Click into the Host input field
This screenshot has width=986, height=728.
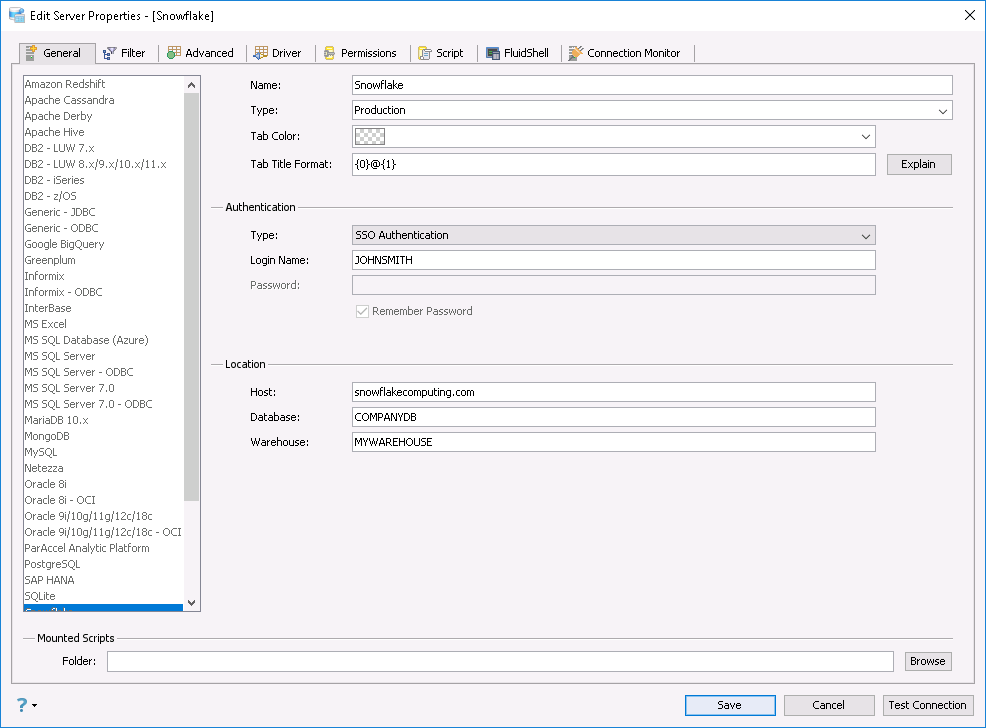coord(613,392)
